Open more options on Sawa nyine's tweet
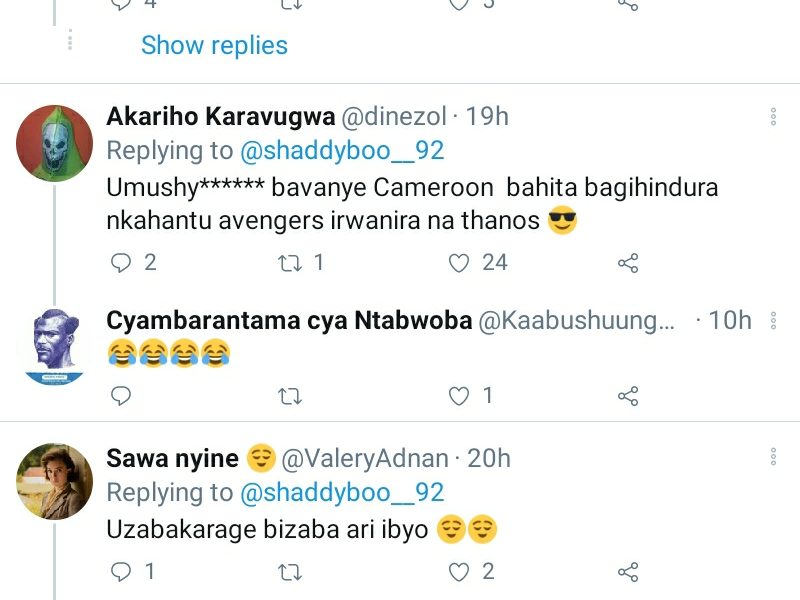Viewport: 800px width, 600px height. 773,457
